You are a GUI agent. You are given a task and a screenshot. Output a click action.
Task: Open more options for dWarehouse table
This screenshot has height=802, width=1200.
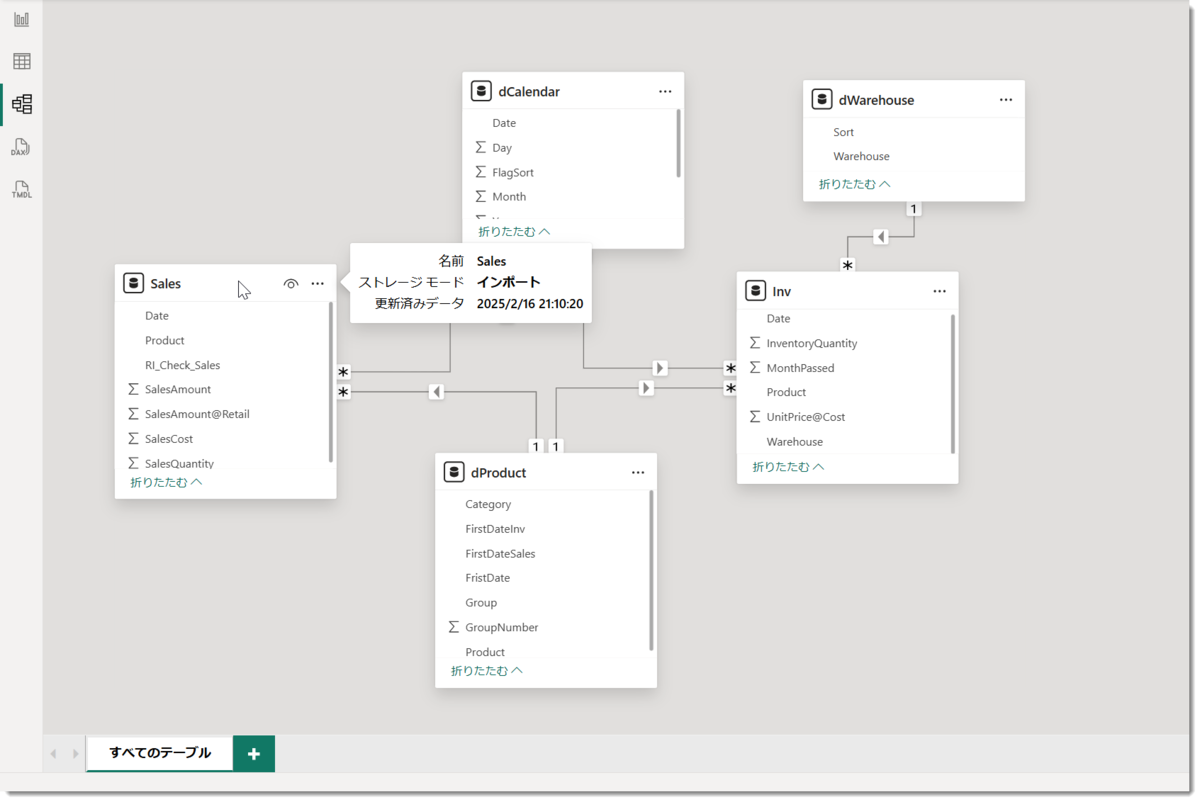pos(1006,100)
